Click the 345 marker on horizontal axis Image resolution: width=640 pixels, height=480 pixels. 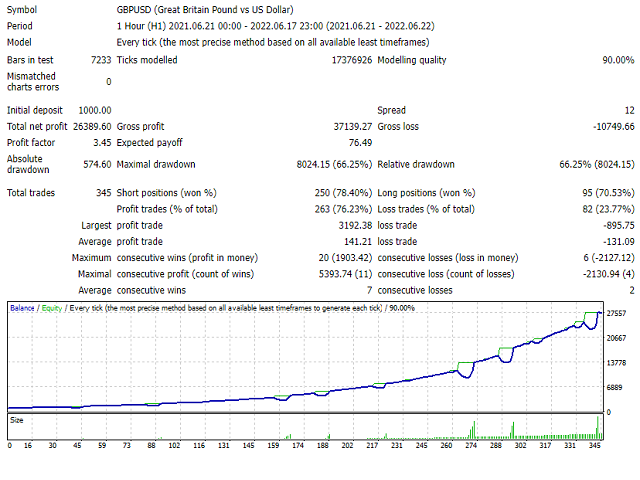[595, 446]
